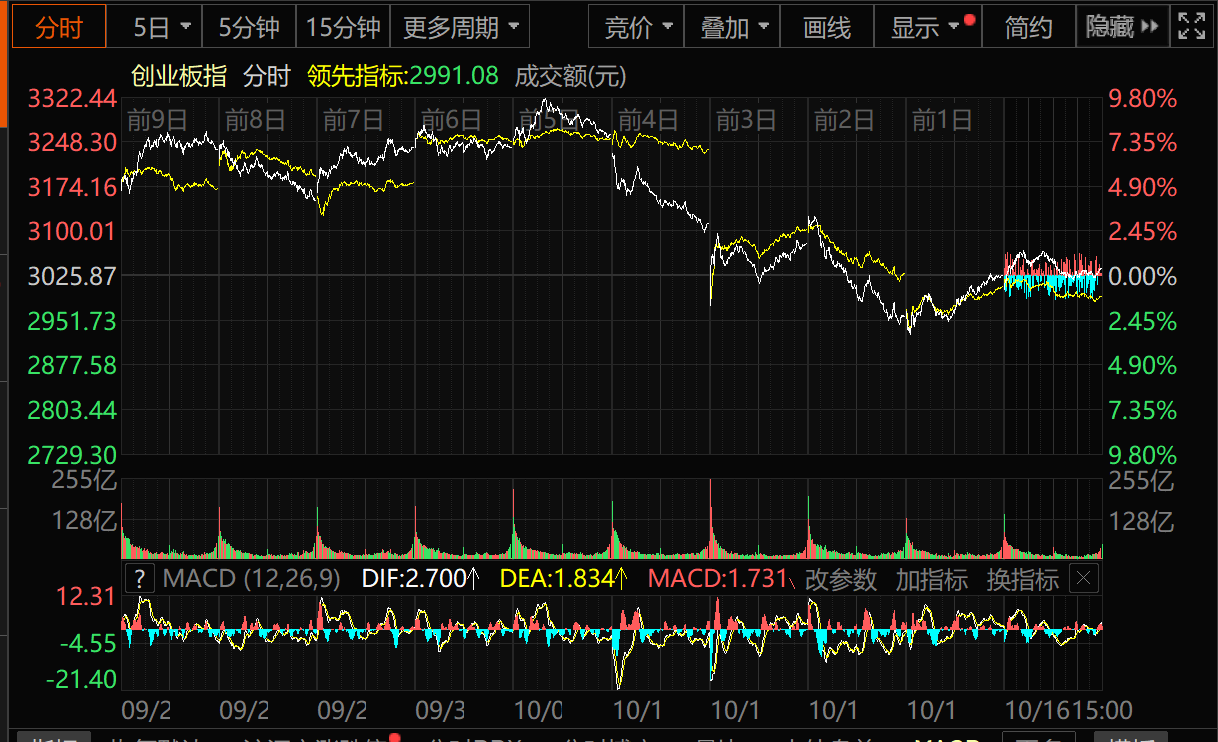Select the 分时 intraday tab

(59, 28)
